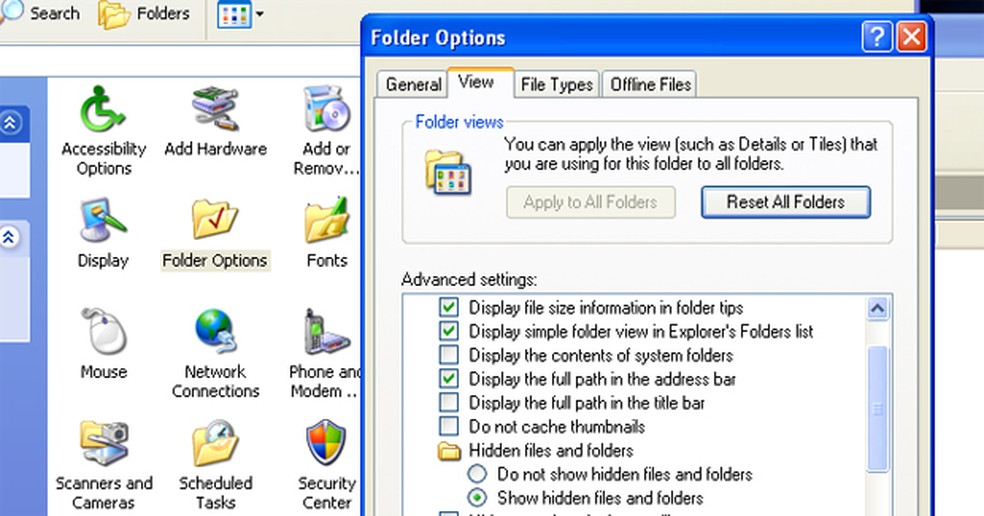Click the Search toolbar button
Screen dimensions: 984x516
click(40, 13)
